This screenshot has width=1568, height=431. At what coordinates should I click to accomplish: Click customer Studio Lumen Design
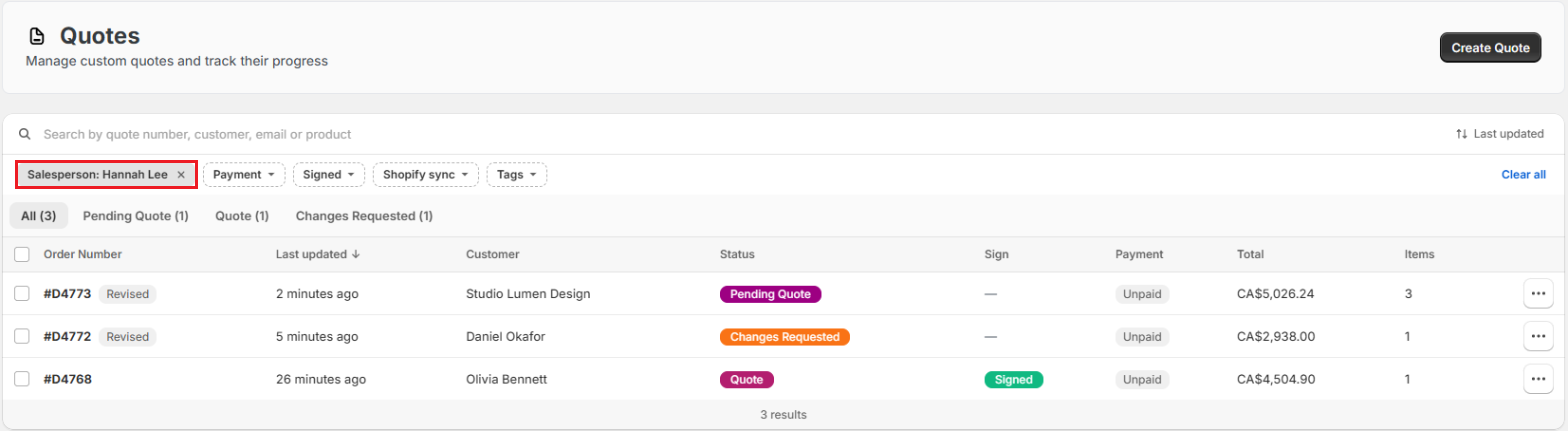click(x=528, y=294)
